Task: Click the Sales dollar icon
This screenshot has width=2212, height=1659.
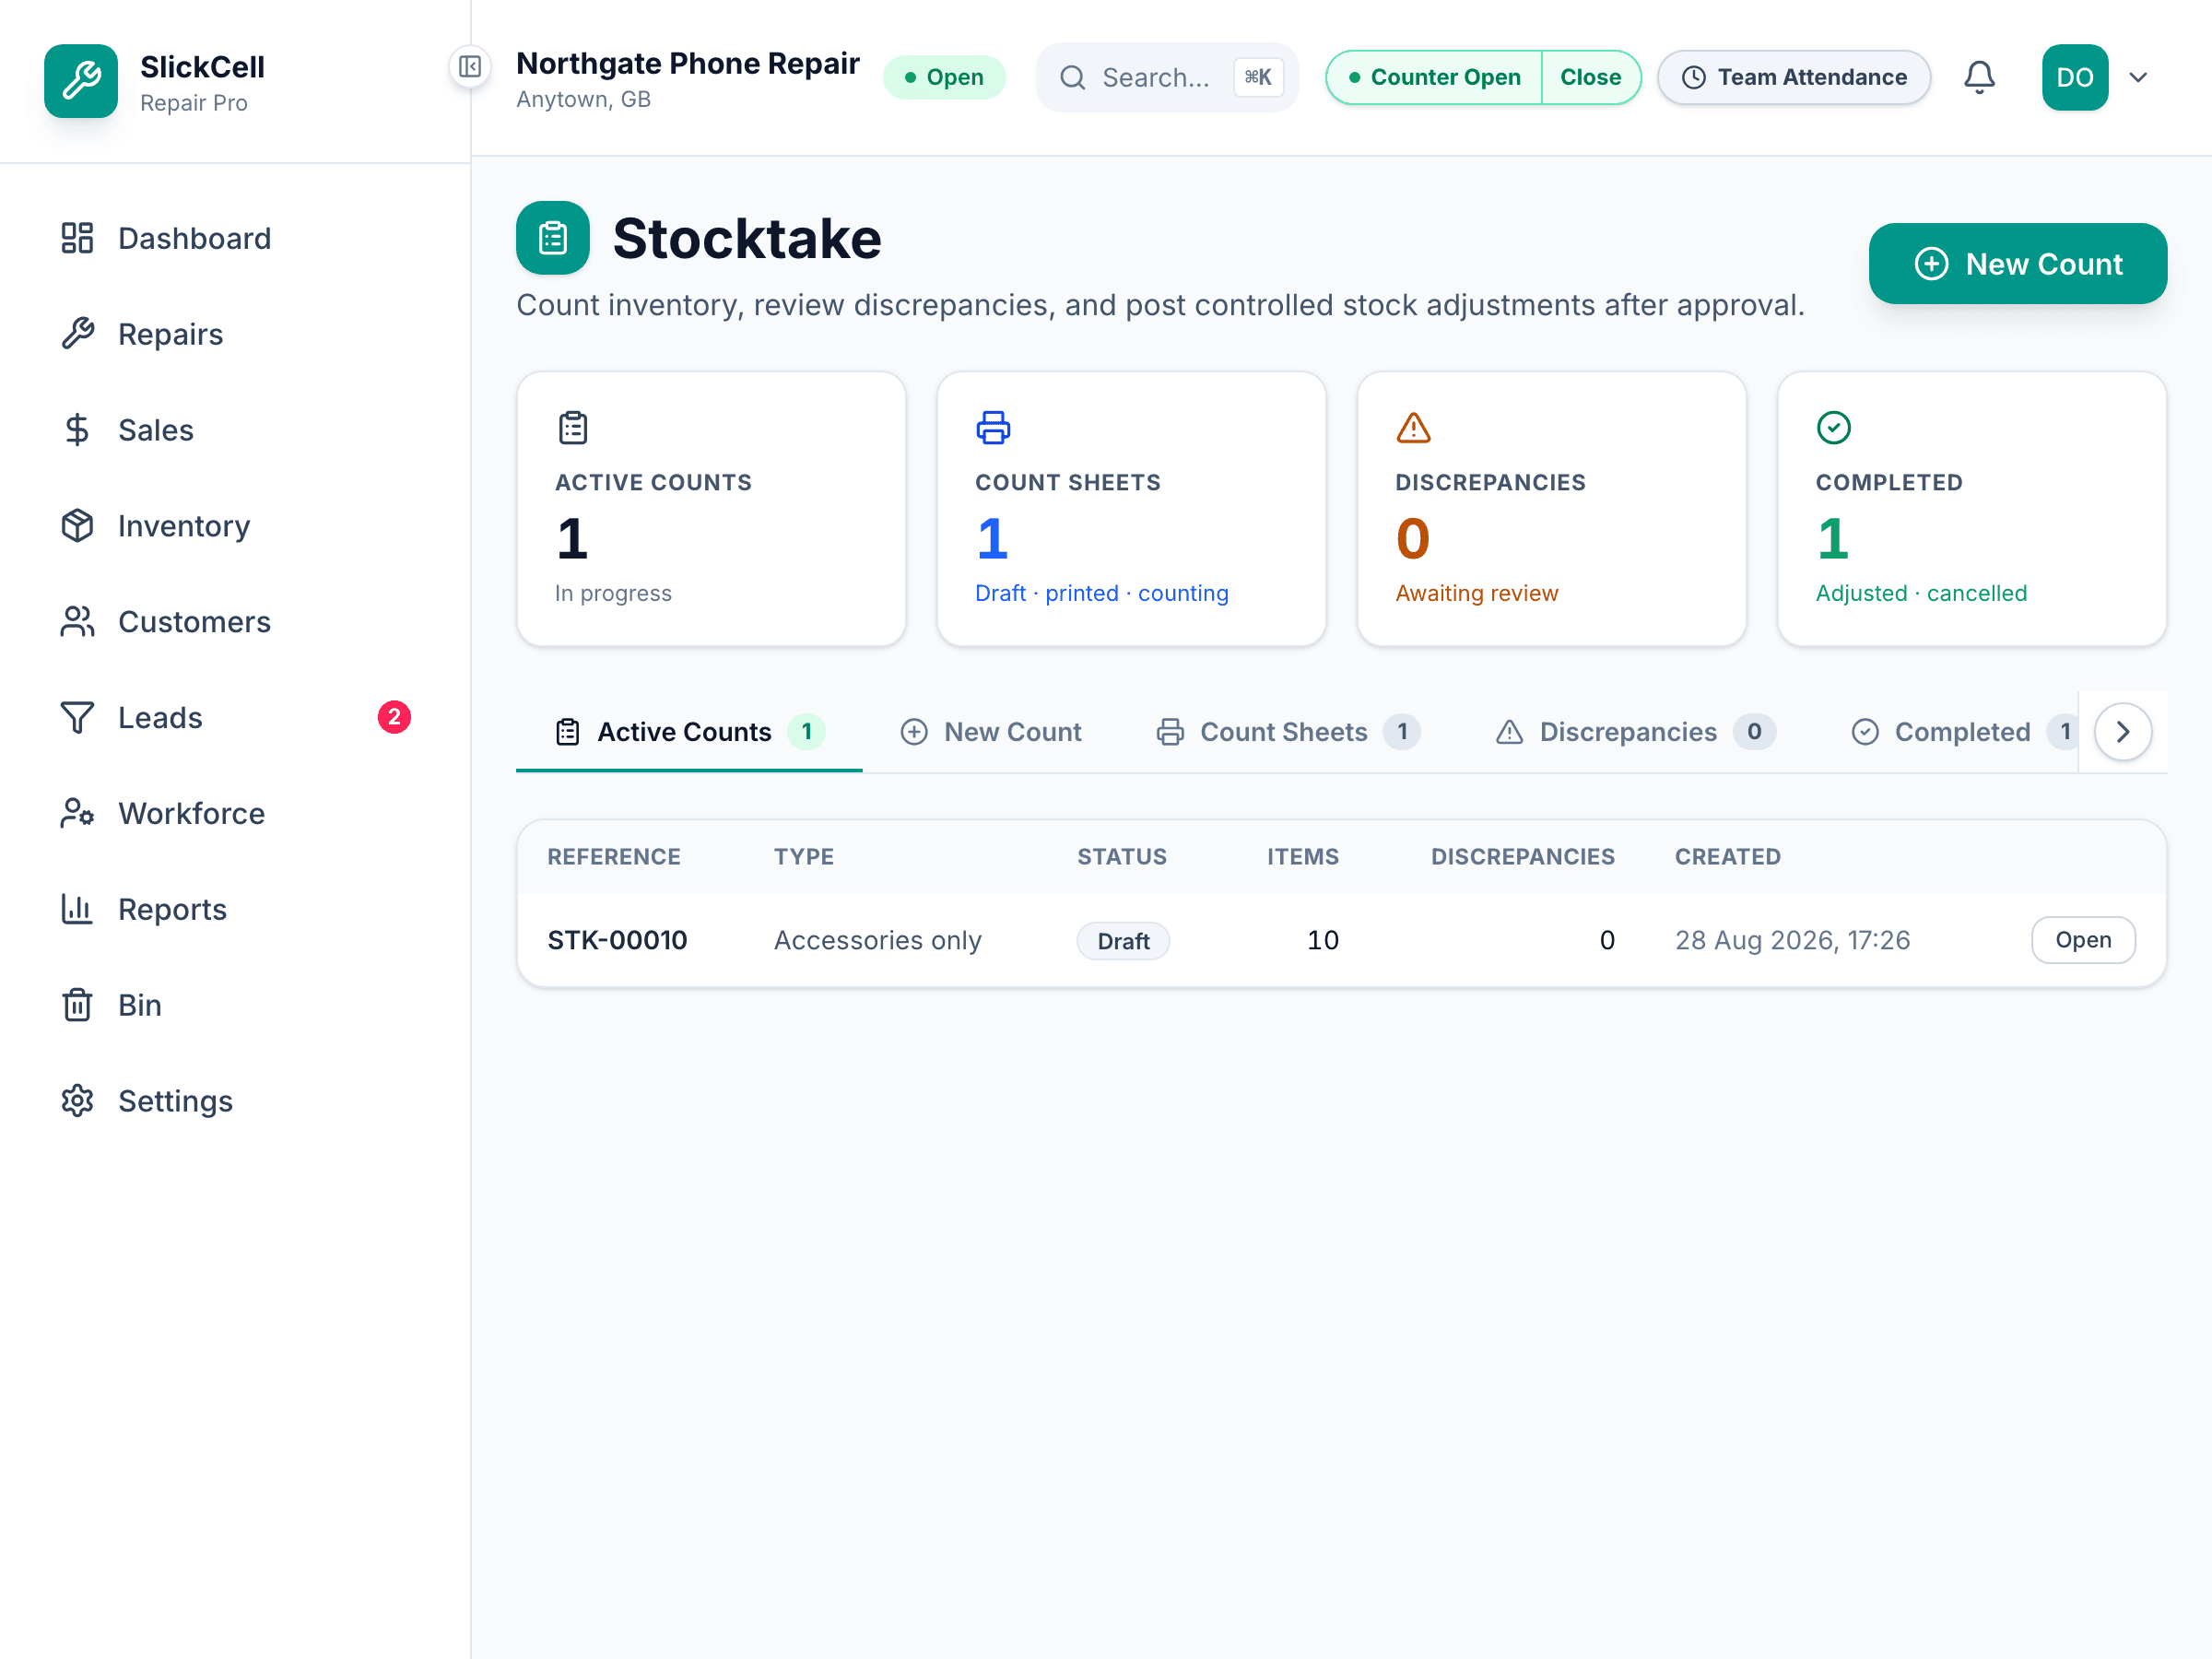Action: point(77,430)
